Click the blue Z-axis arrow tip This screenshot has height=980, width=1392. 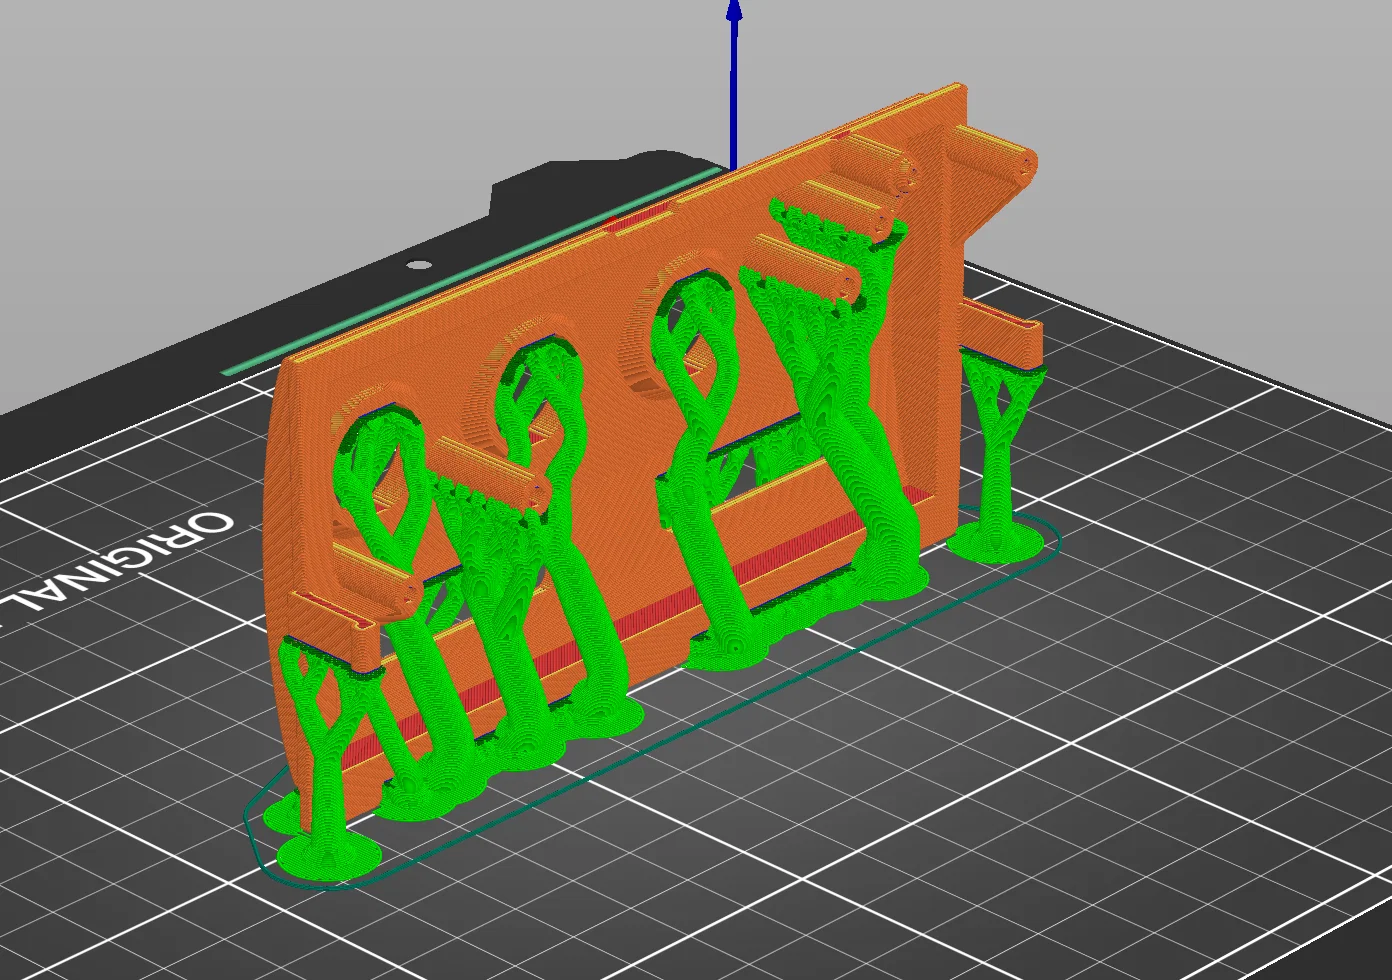(734, 10)
